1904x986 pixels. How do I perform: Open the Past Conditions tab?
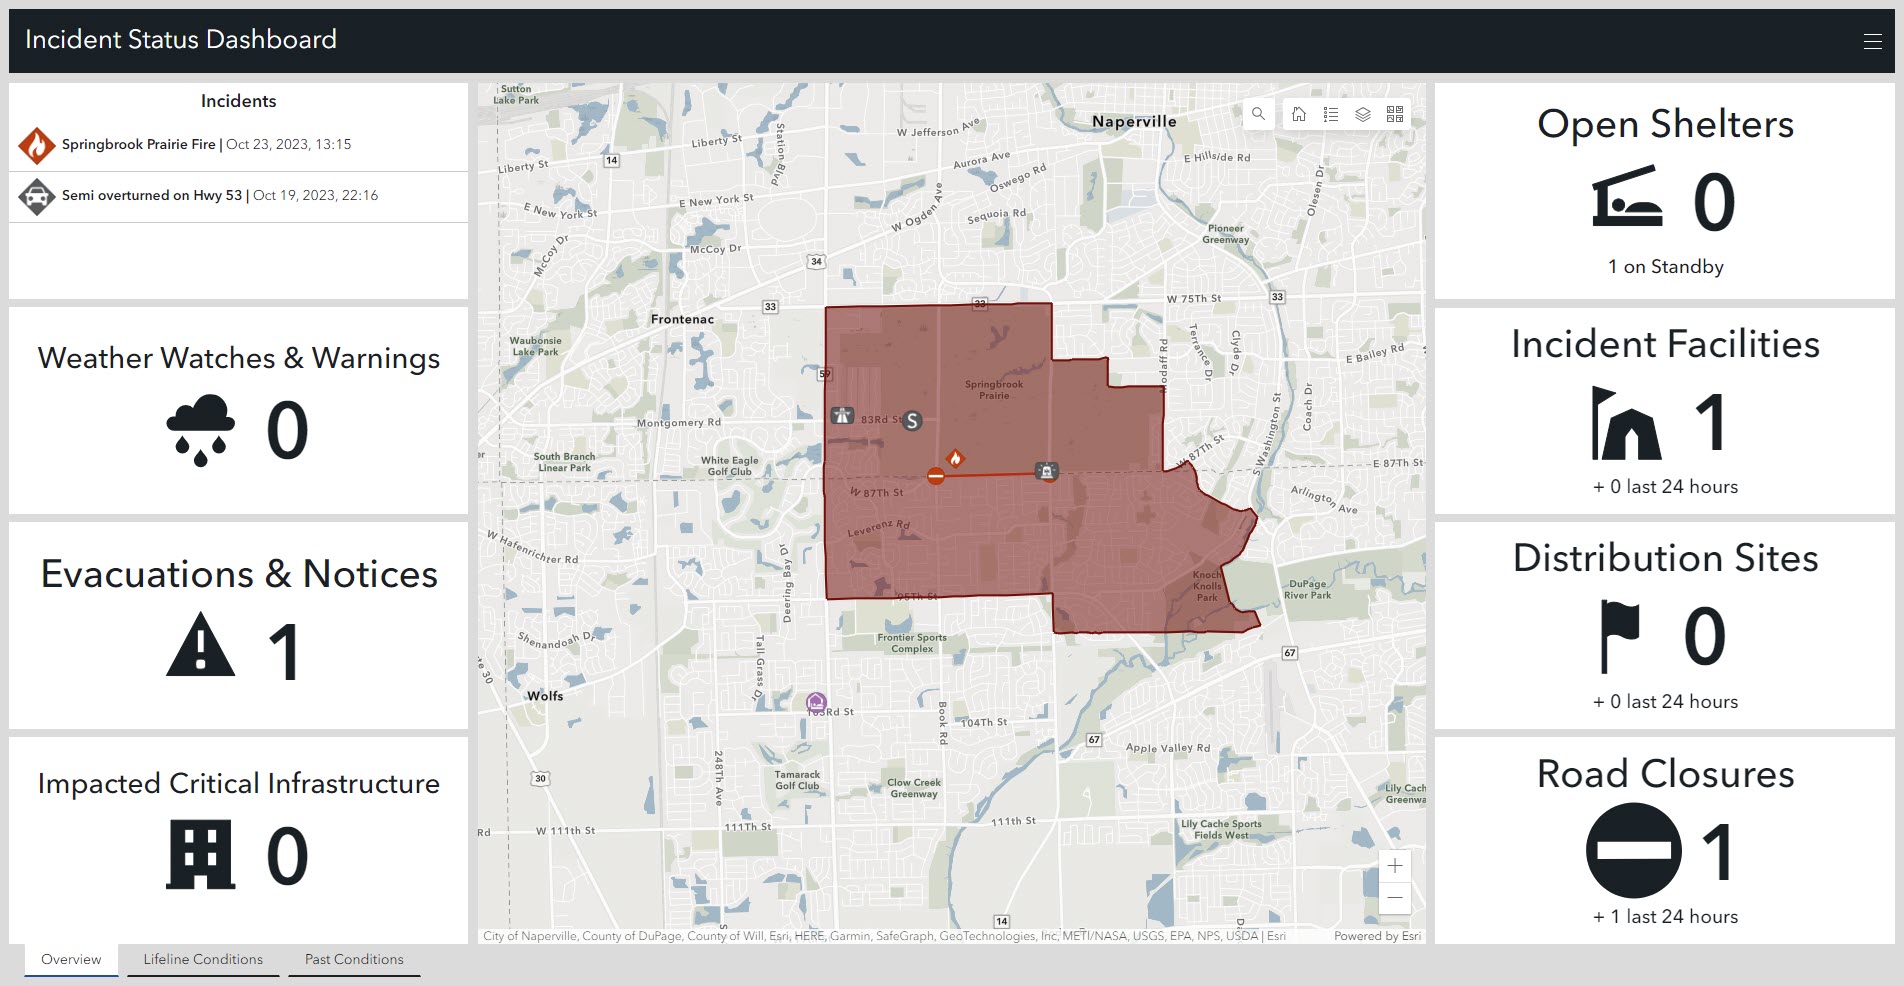pyautogui.click(x=354, y=959)
